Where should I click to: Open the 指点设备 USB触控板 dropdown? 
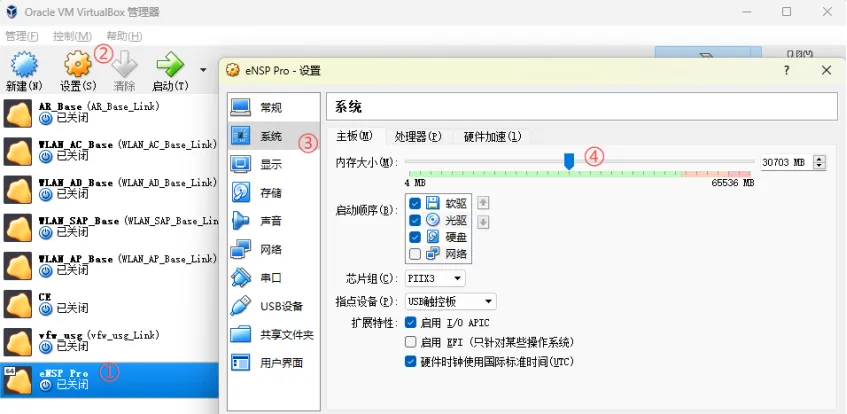tap(451, 302)
